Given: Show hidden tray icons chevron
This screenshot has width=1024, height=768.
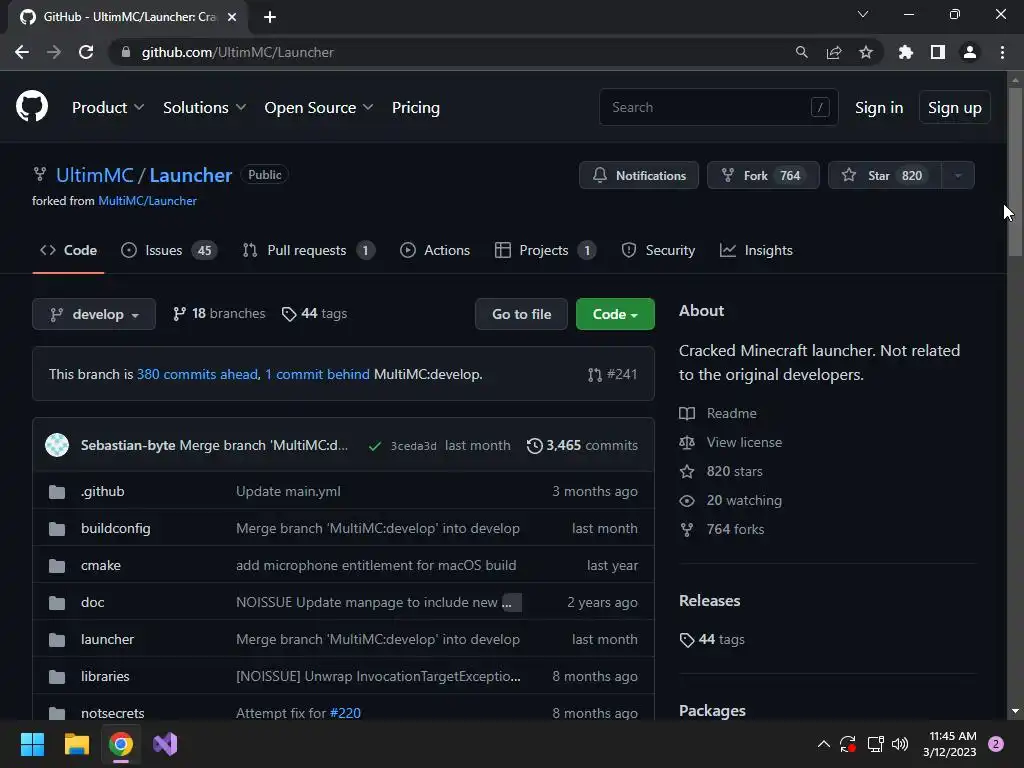Looking at the screenshot, I should pyautogui.click(x=824, y=744).
